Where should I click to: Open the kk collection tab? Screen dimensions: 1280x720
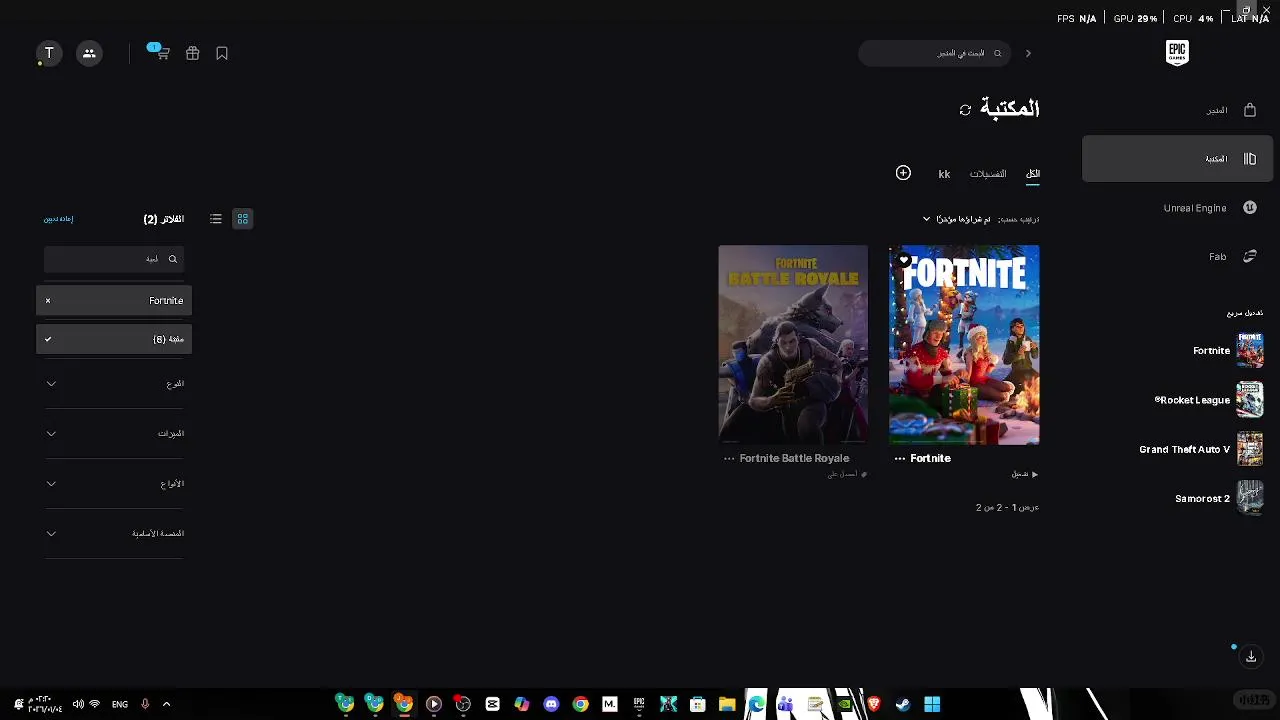[x=944, y=174]
